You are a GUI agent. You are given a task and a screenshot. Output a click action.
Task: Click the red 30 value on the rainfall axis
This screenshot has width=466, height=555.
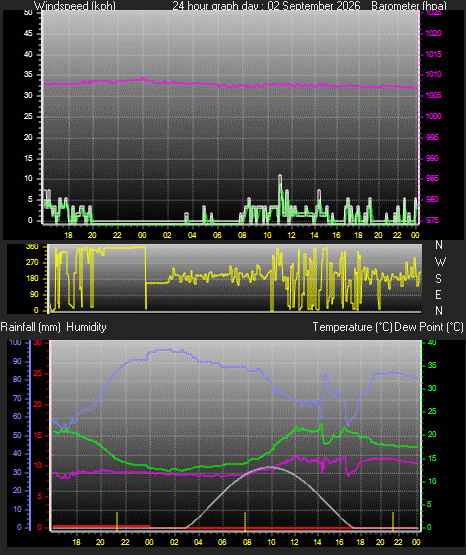38,342
